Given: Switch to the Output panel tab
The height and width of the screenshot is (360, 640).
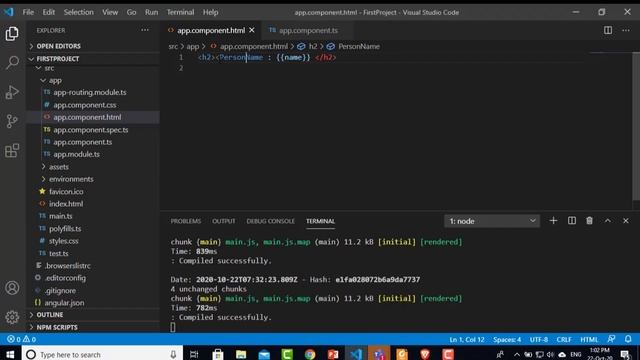Looking at the screenshot, I should (224, 221).
